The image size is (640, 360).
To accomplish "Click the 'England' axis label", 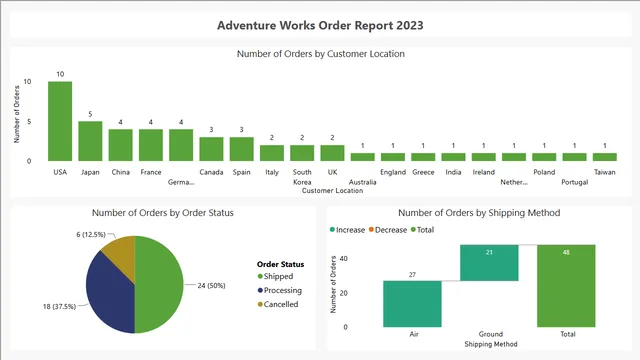I will coord(393,172).
